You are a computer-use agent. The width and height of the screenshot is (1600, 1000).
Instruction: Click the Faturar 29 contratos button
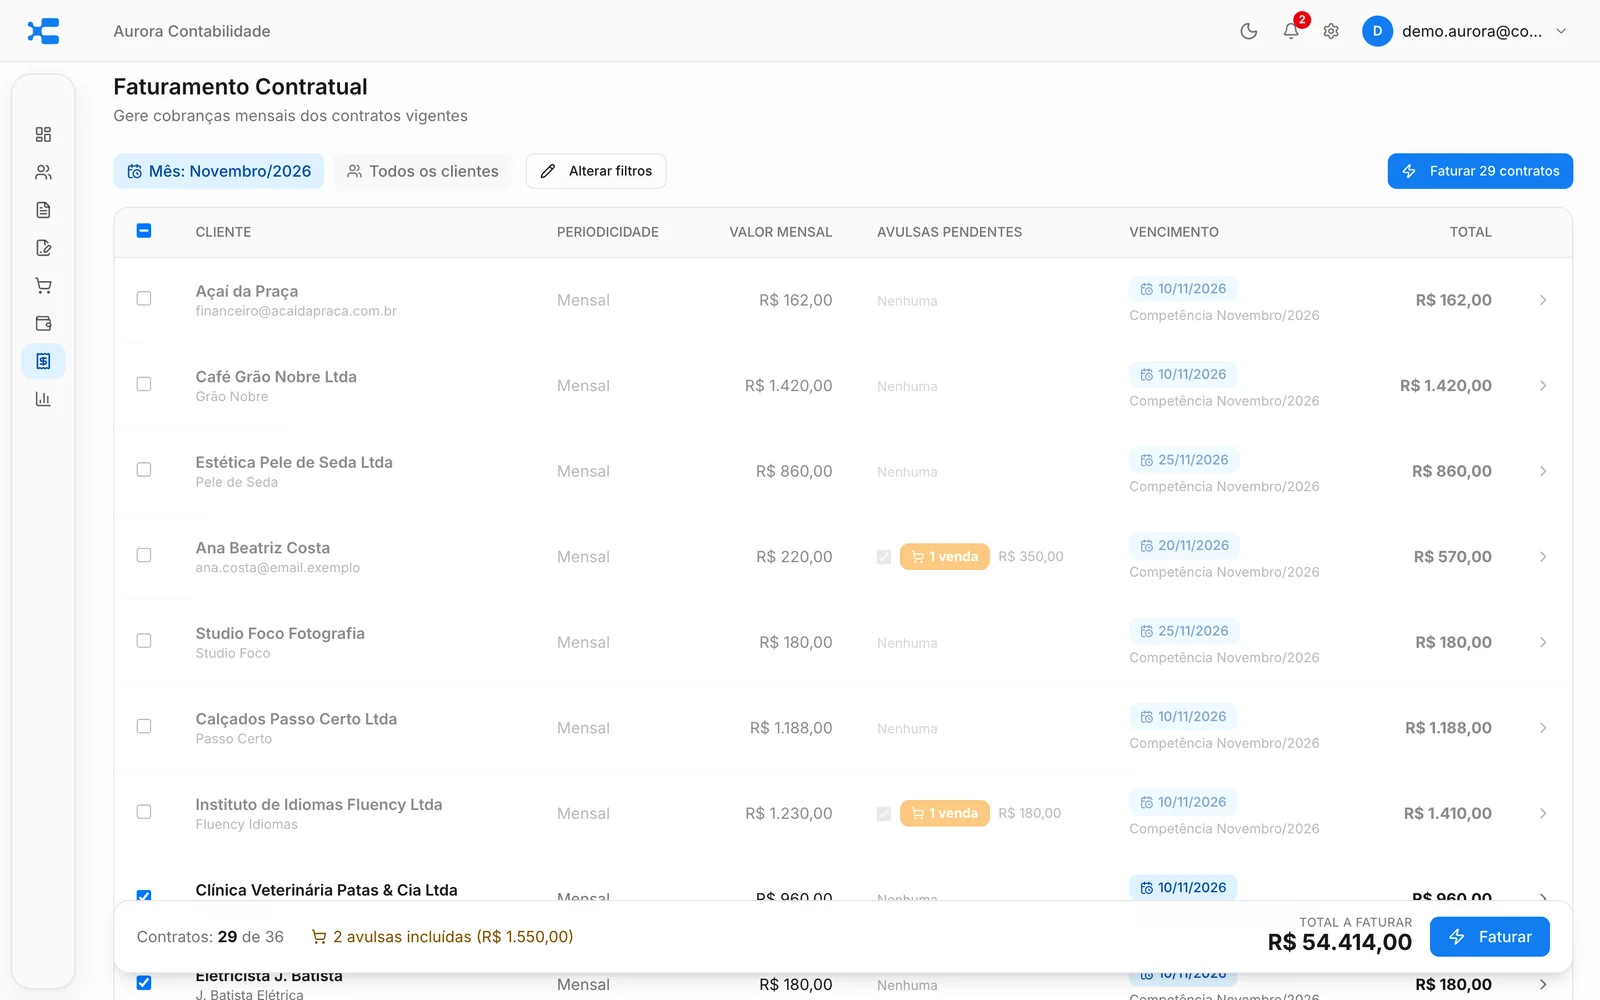pos(1480,171)
